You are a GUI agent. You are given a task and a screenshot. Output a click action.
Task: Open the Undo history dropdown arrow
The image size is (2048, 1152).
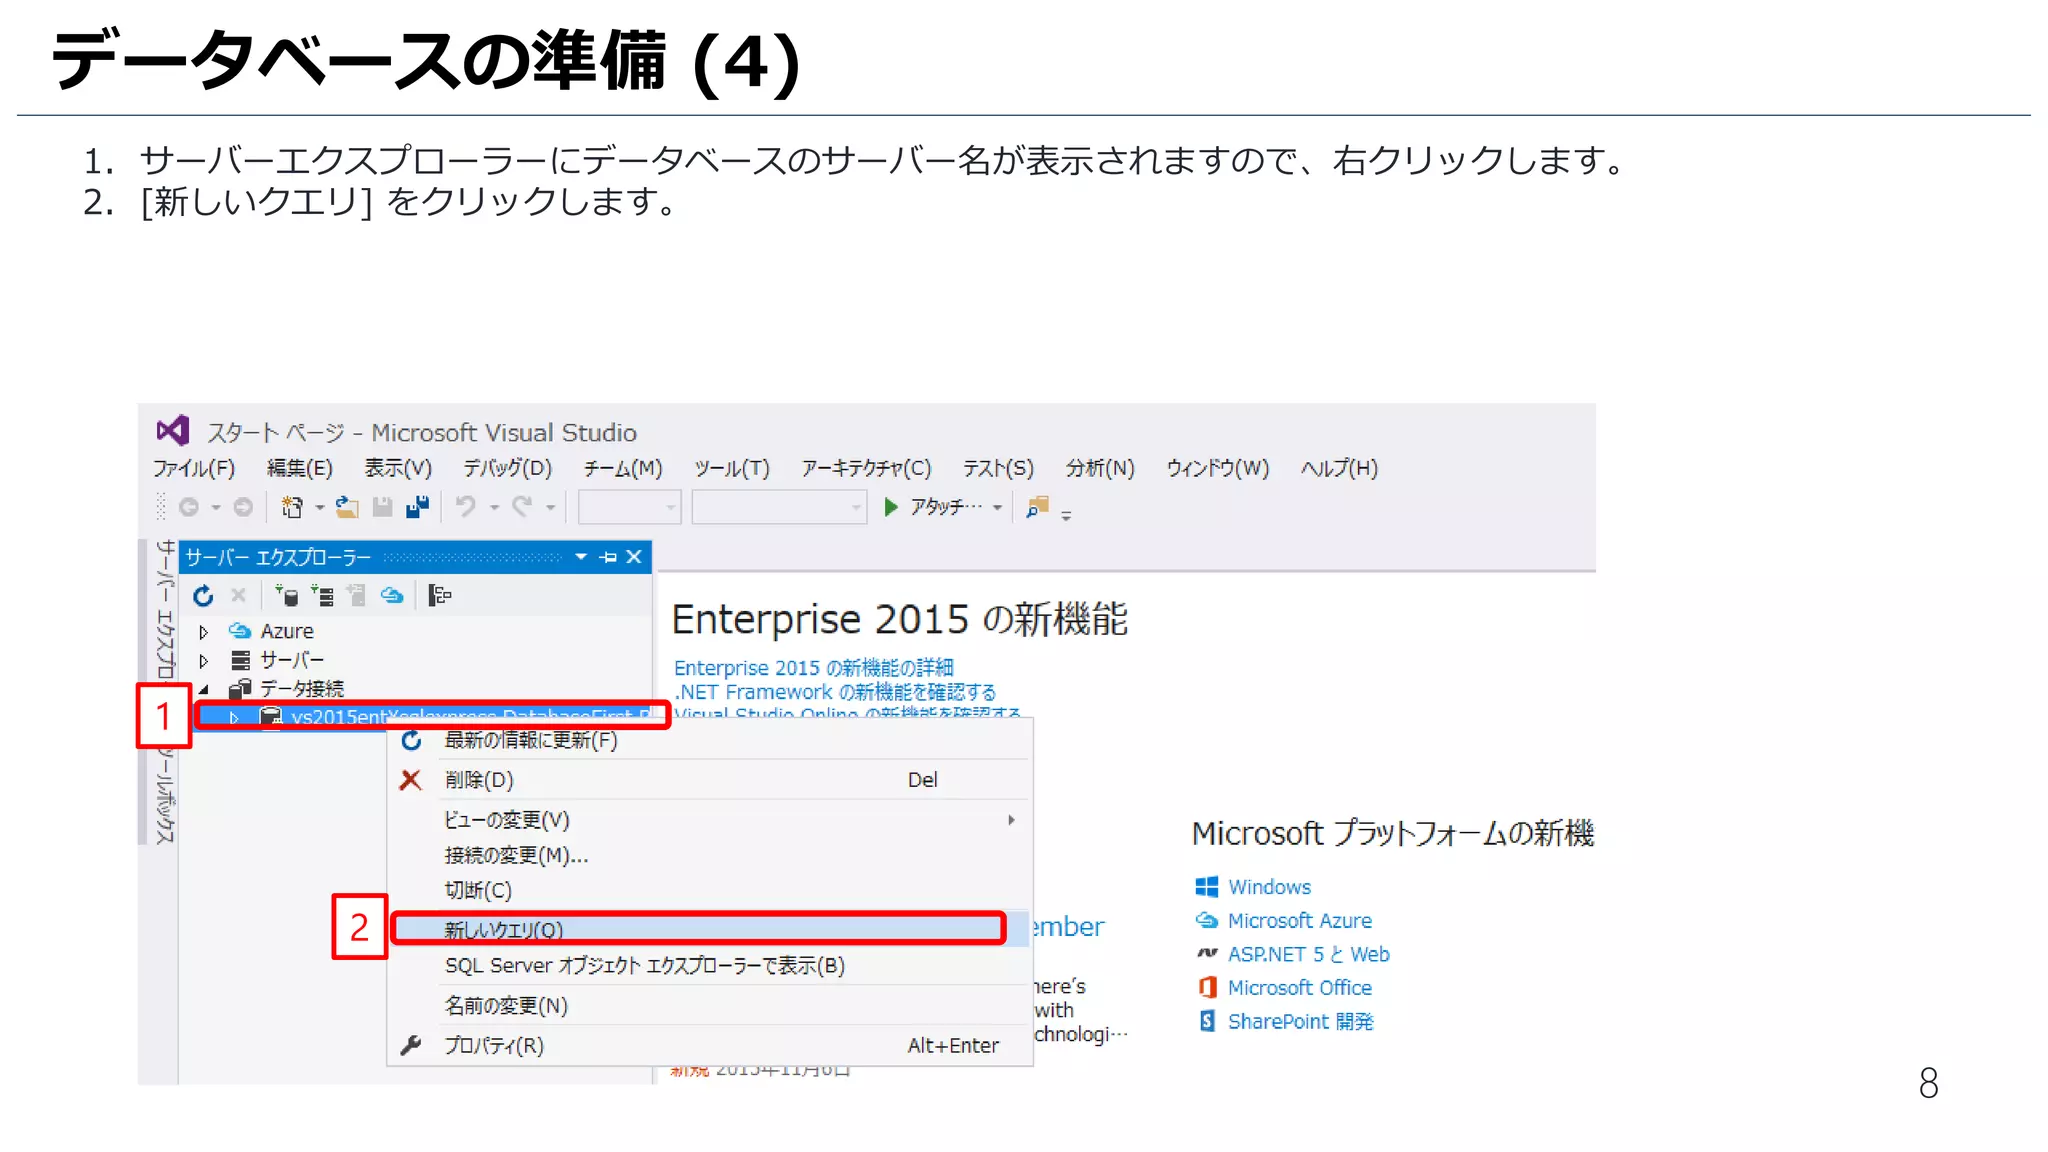click(494, 508)
